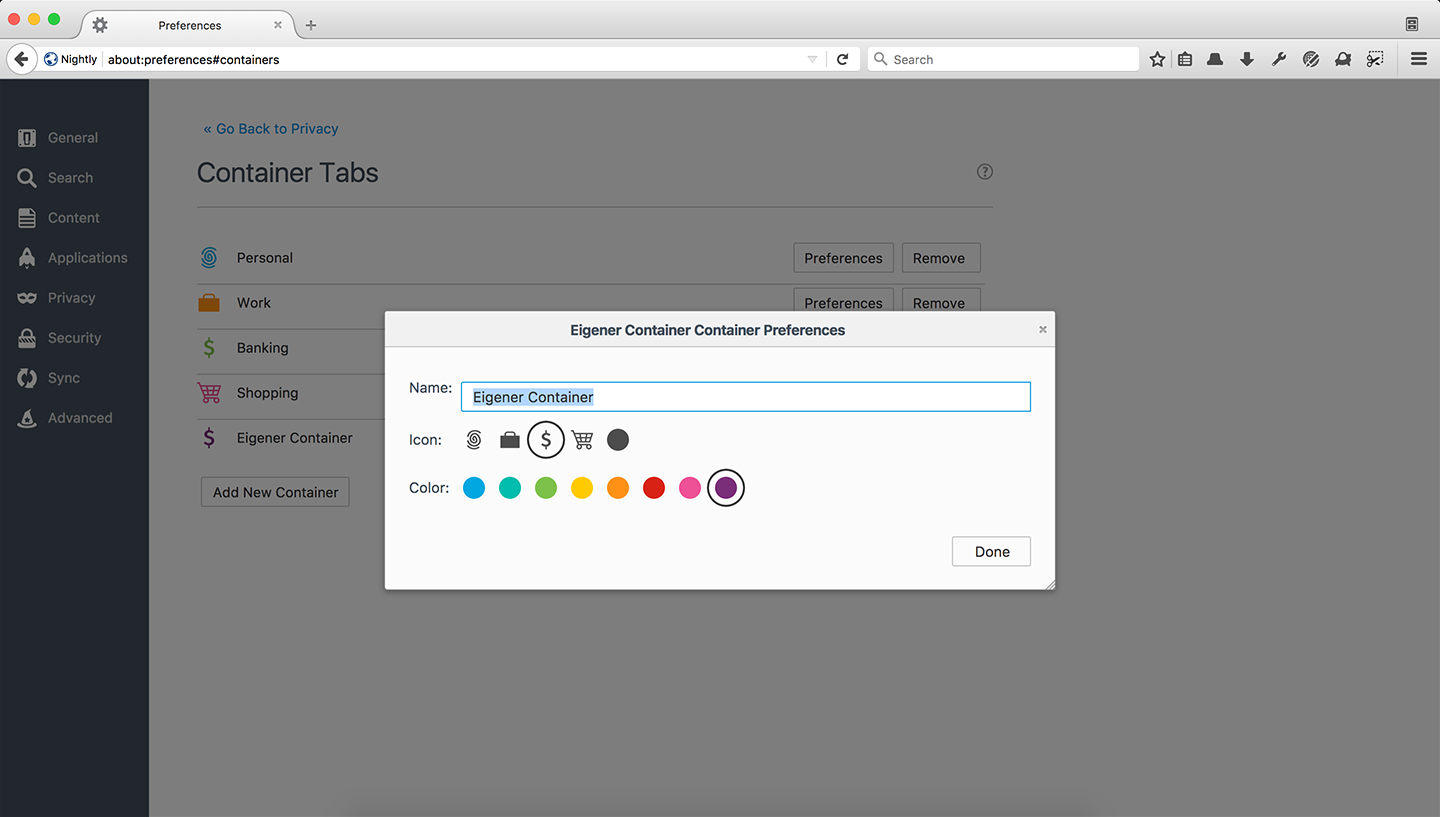Viewport: 1440px width, 817px height.
Task: Pick the pink color swatch
Action: 690,488
